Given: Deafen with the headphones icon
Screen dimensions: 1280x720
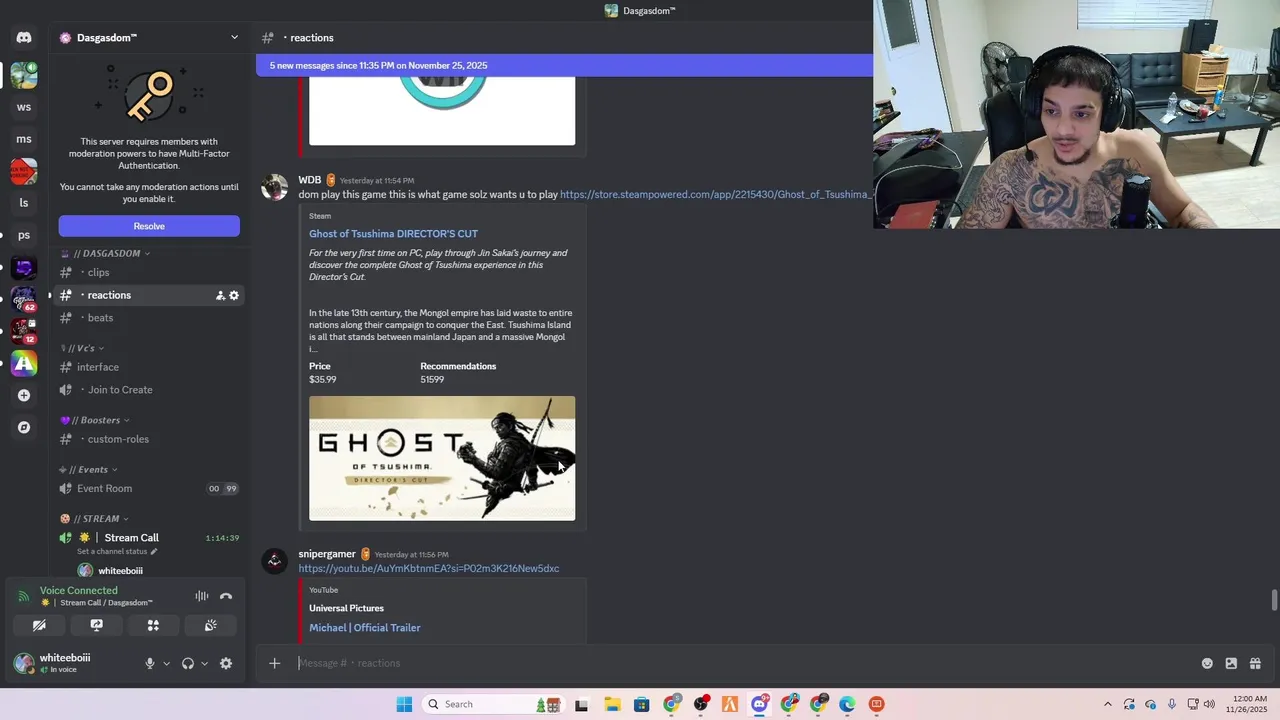Looking at the screenshot, I should [187, 663].
